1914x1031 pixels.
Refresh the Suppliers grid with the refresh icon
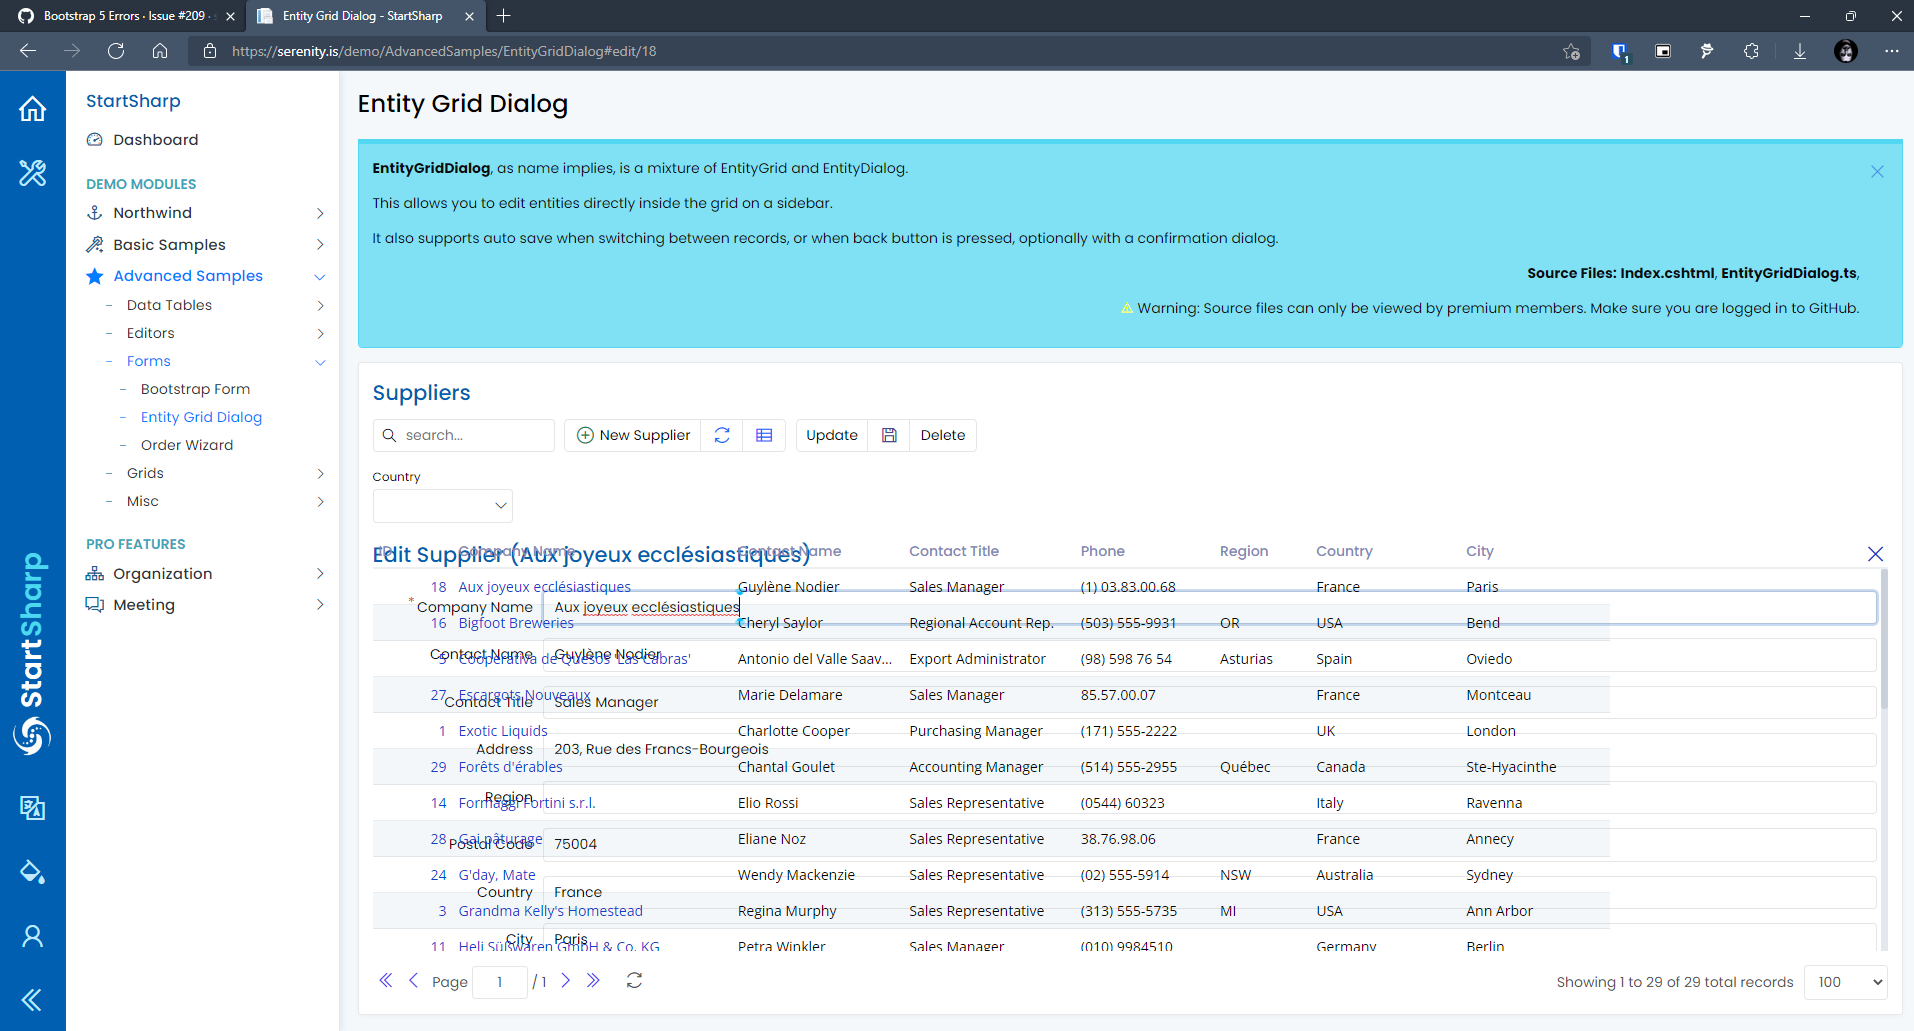tap(722, 435)
